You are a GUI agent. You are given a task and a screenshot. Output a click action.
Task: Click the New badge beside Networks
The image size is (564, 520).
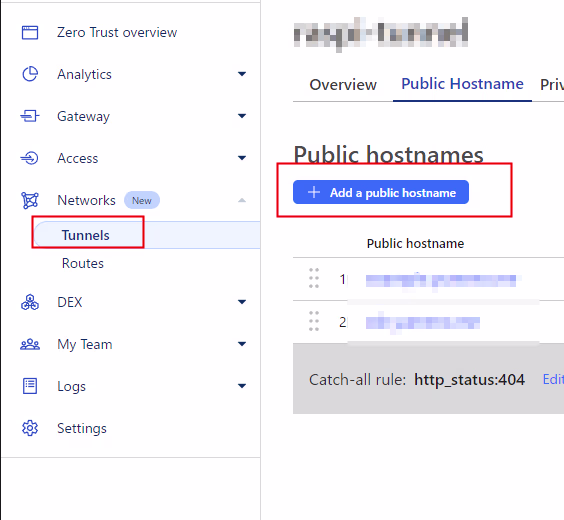point(142,200)
